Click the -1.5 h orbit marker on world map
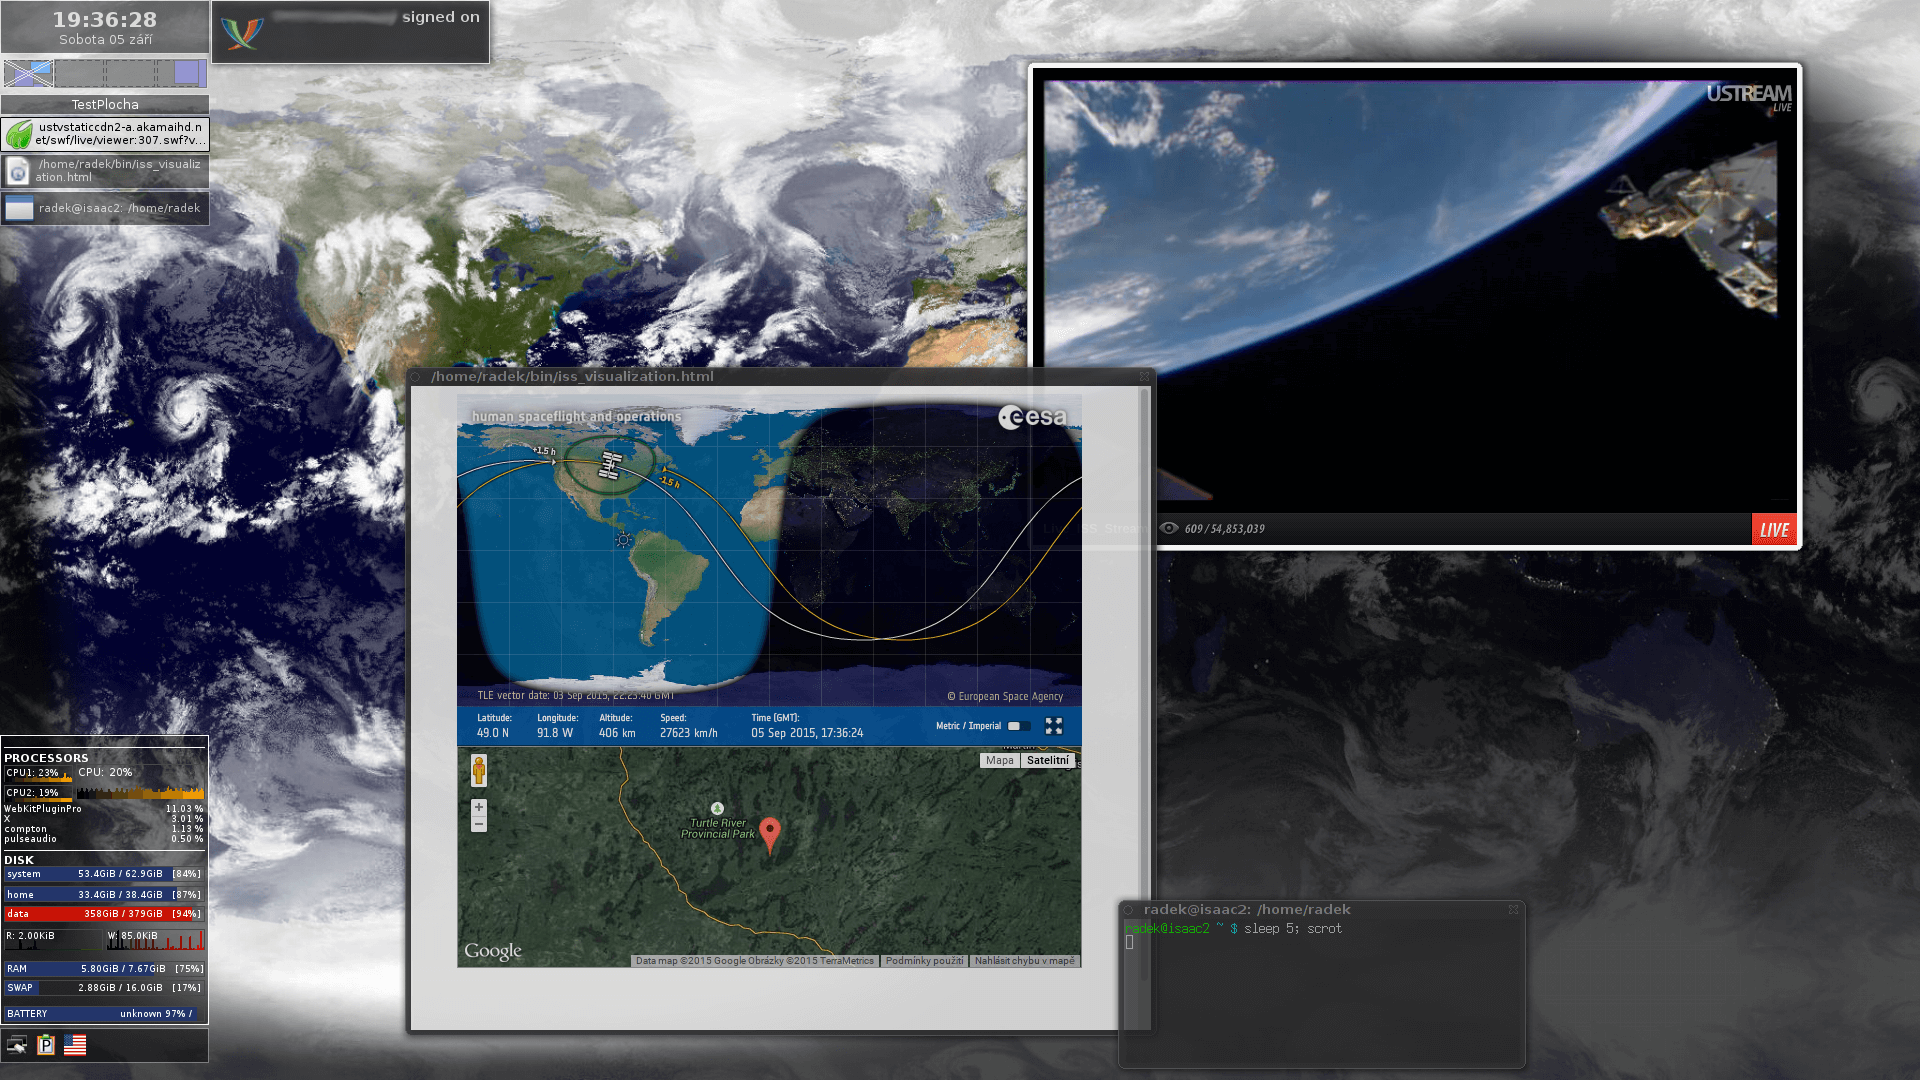This screenshot has height=1080, width=1920. tap(669, 482)
